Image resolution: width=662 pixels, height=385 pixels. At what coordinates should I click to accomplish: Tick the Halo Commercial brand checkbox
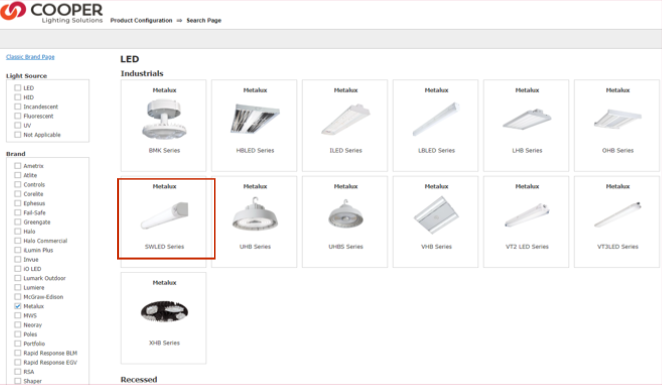18,241
